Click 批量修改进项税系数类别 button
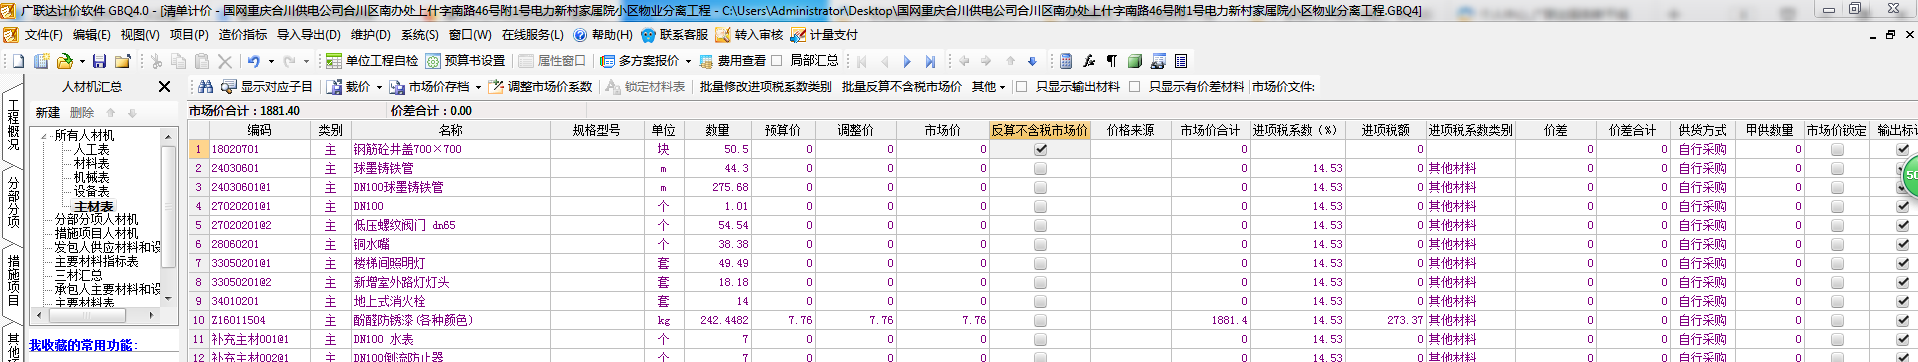 [x=765, y=87]
